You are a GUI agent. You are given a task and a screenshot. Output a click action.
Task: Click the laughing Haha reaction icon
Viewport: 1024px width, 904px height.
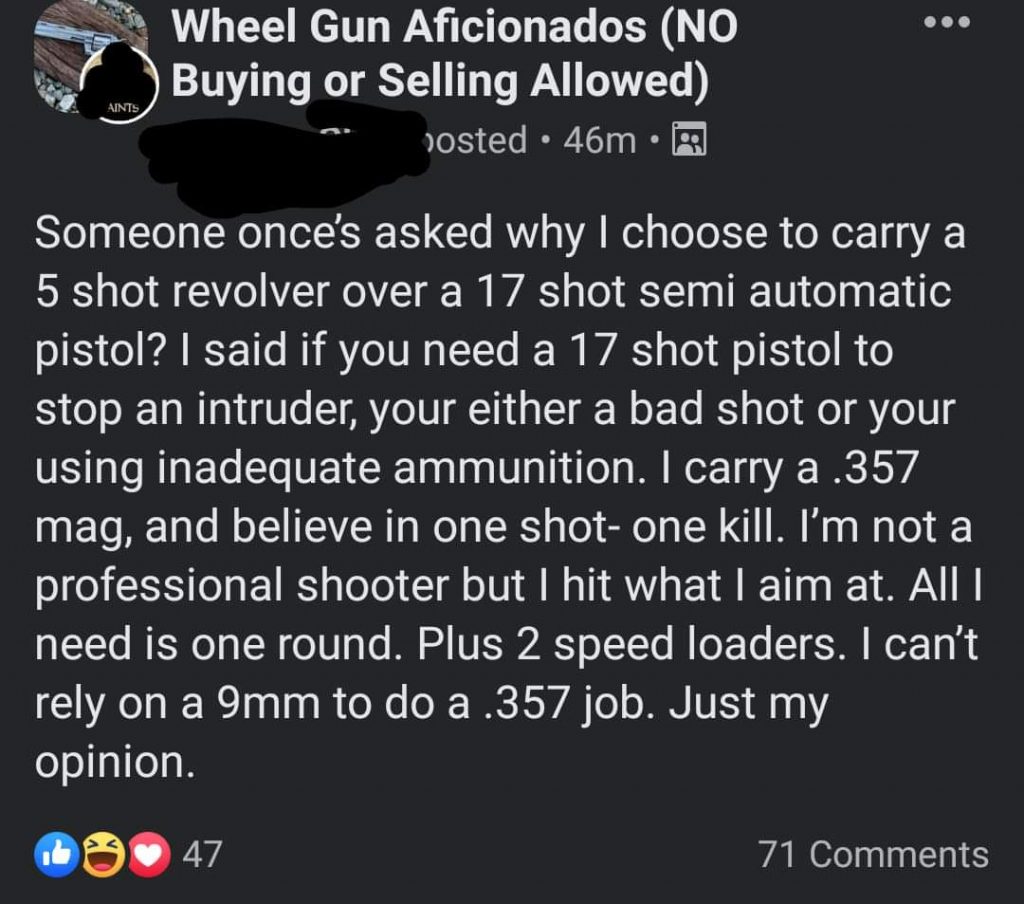[102, 856]
